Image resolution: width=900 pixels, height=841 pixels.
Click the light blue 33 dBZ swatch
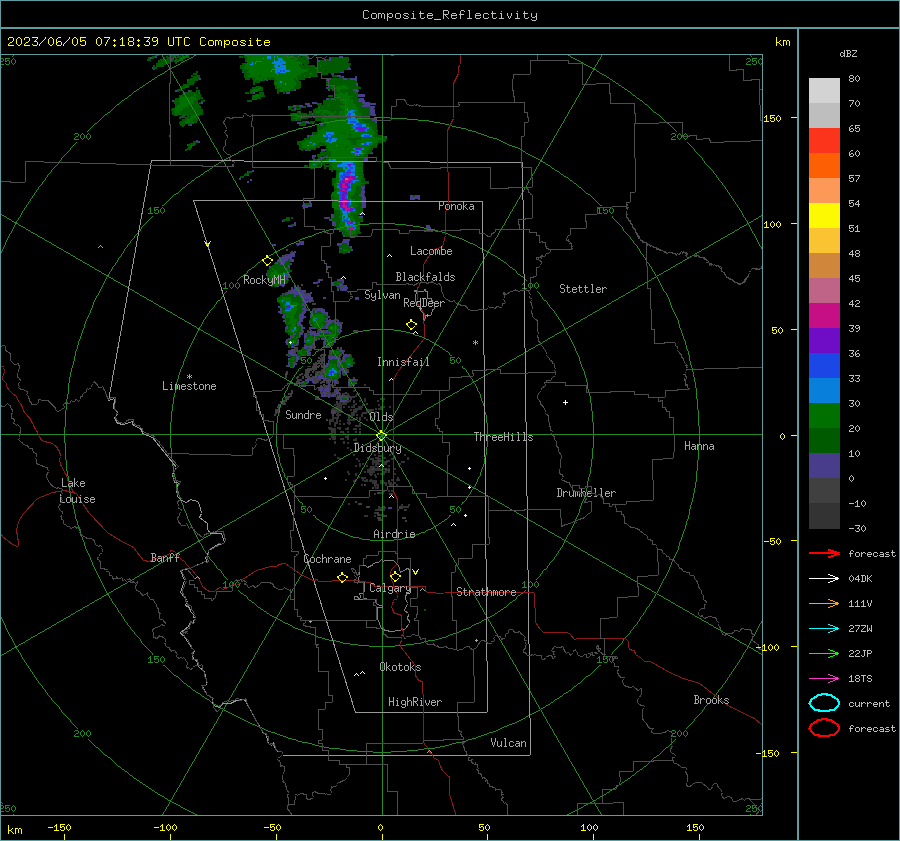(x=824, y=390)
